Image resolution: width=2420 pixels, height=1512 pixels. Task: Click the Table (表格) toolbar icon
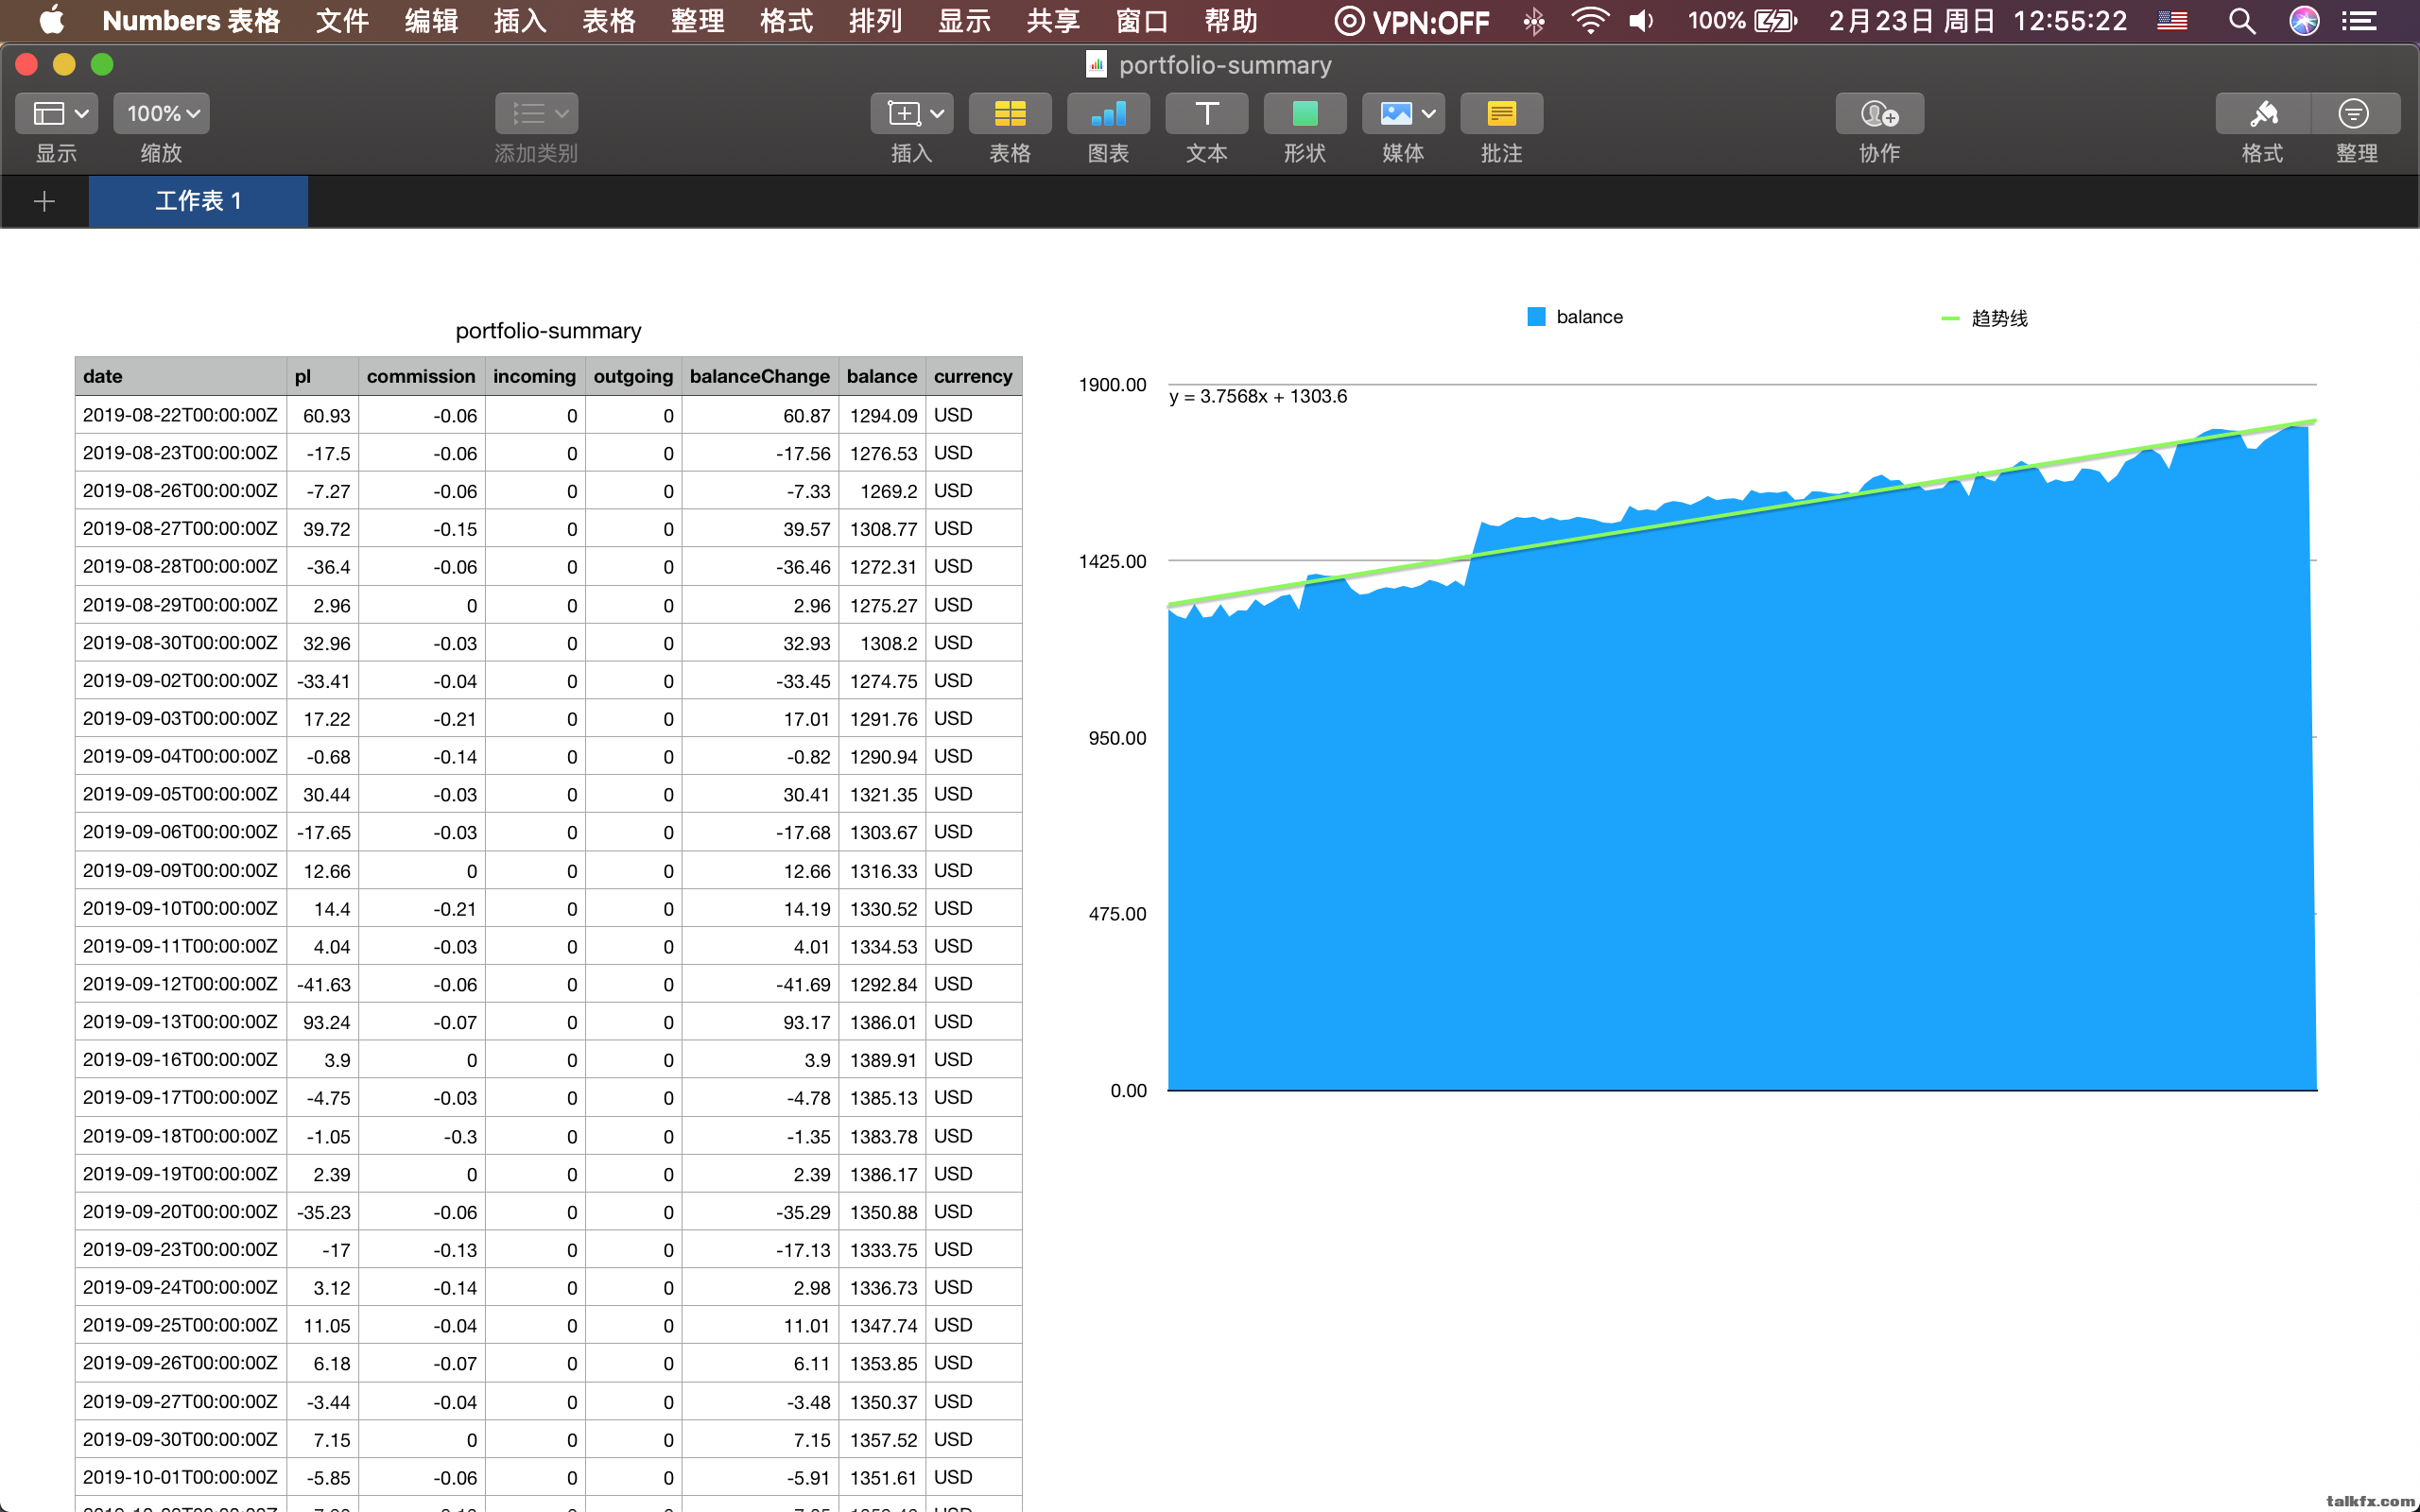click(x=1010, y=114)
